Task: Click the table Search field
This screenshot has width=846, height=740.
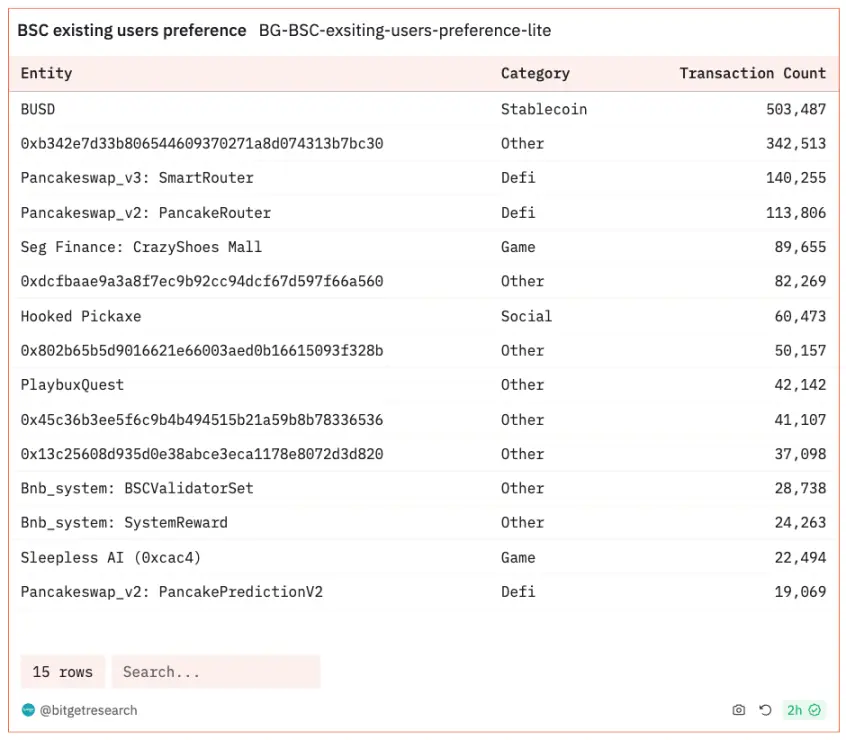Action: click(x=215, y=672)
